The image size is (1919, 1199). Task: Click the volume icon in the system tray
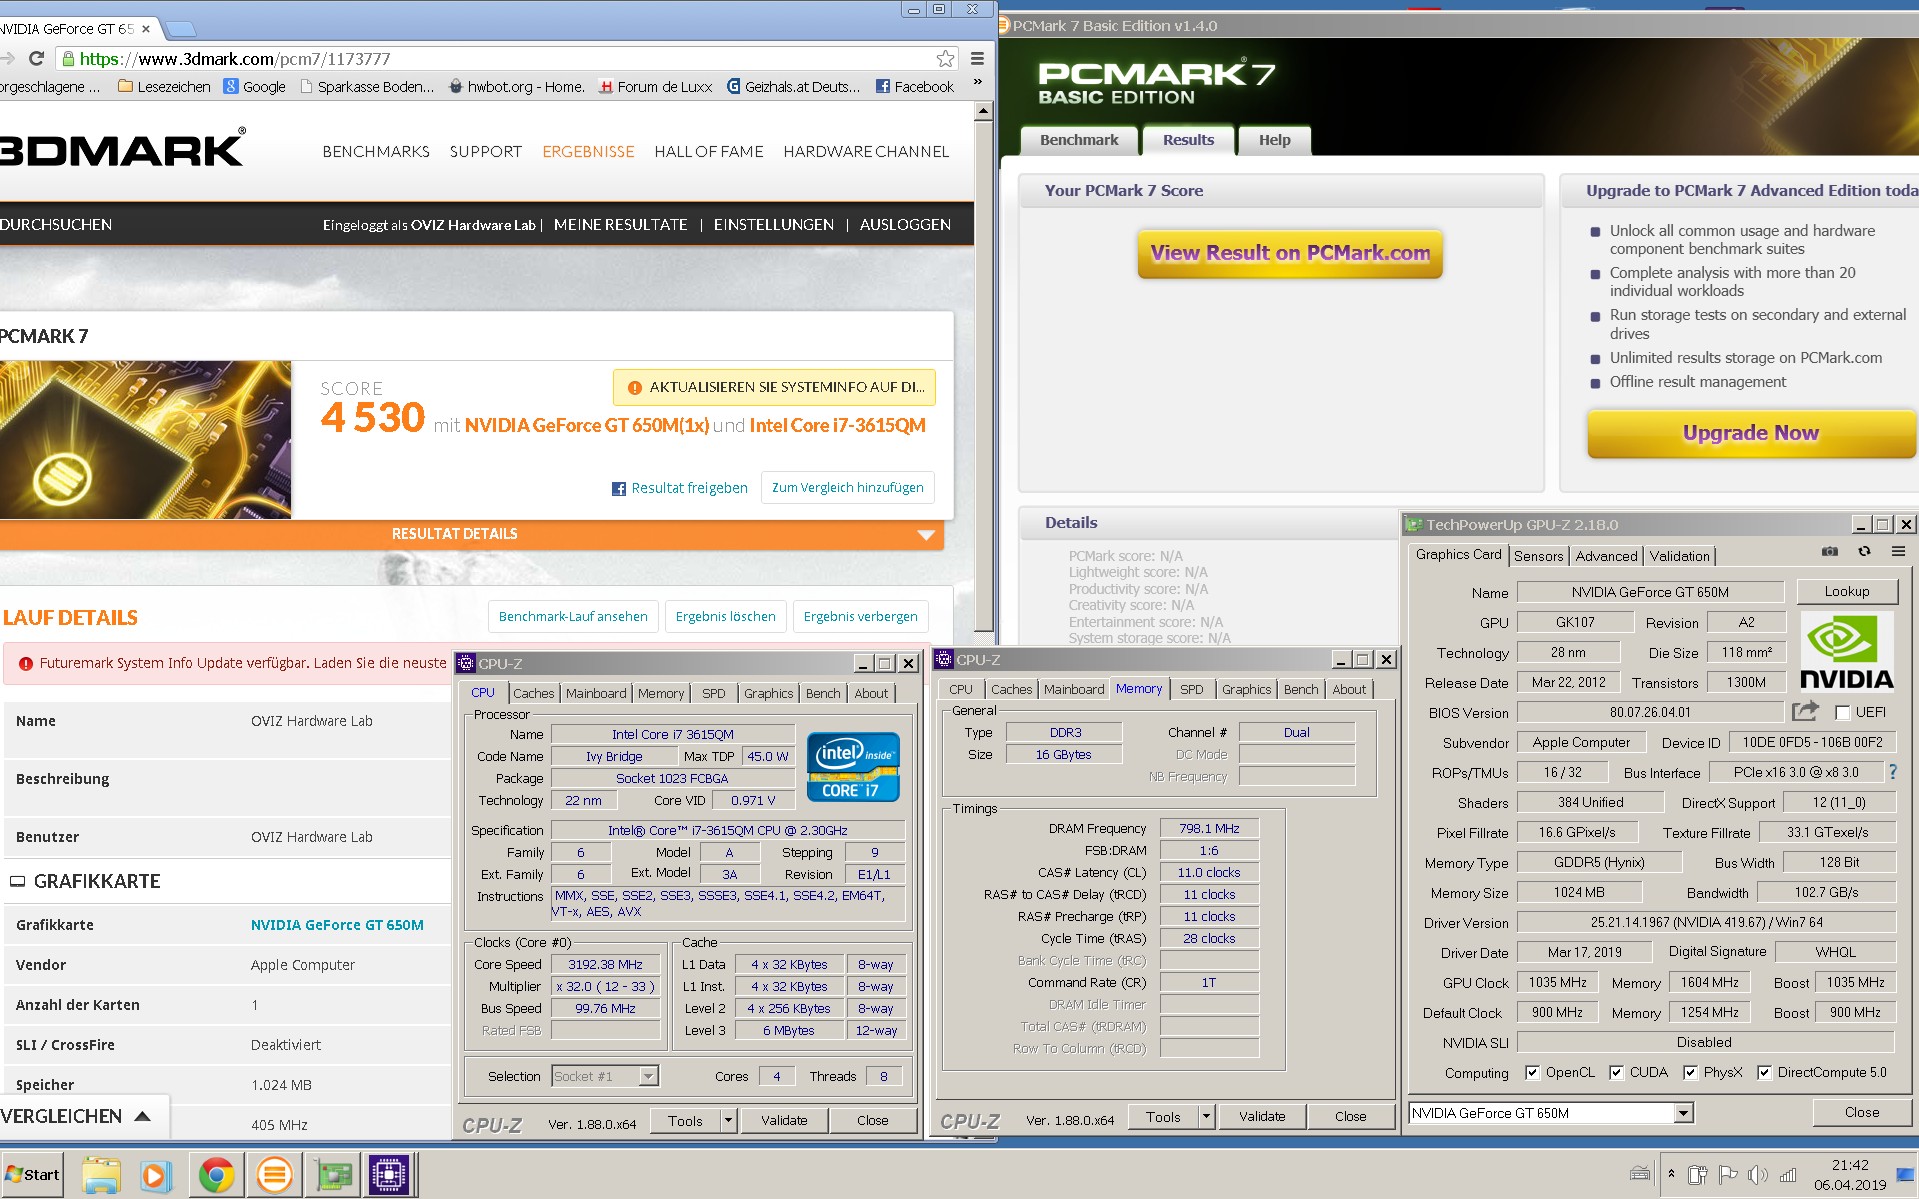1757,1175
